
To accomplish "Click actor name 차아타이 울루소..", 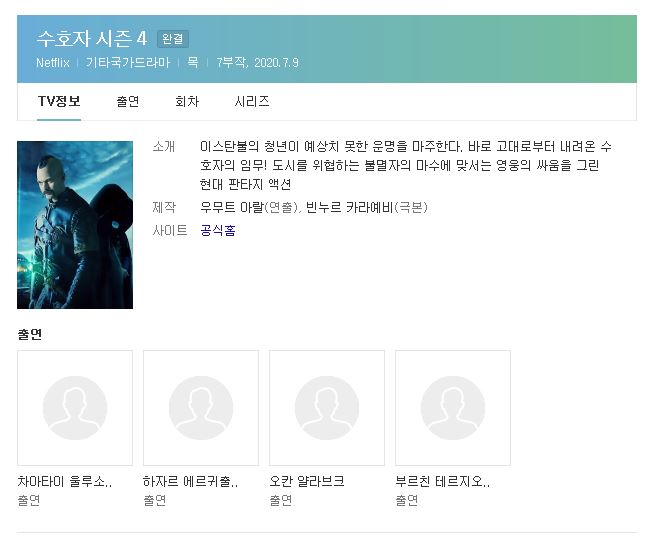I will (x=65, y=481).
